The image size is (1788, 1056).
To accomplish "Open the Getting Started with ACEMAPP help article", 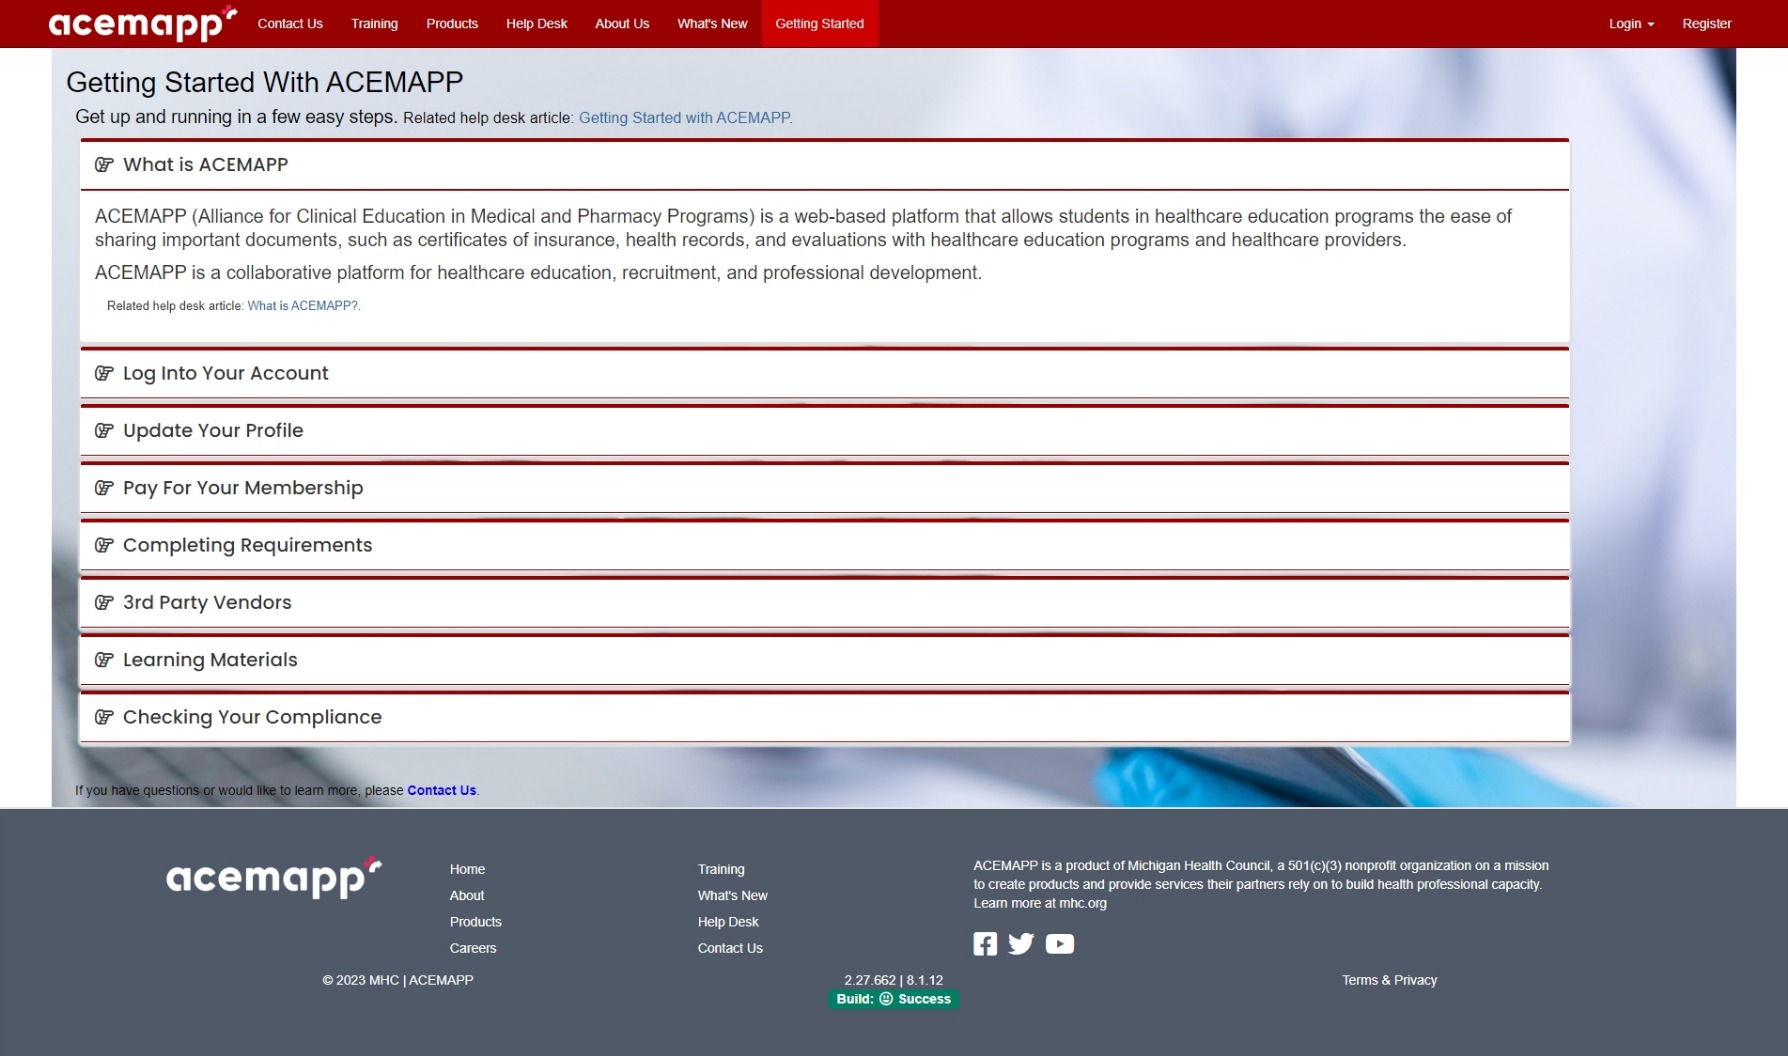I will click(685, 118).
